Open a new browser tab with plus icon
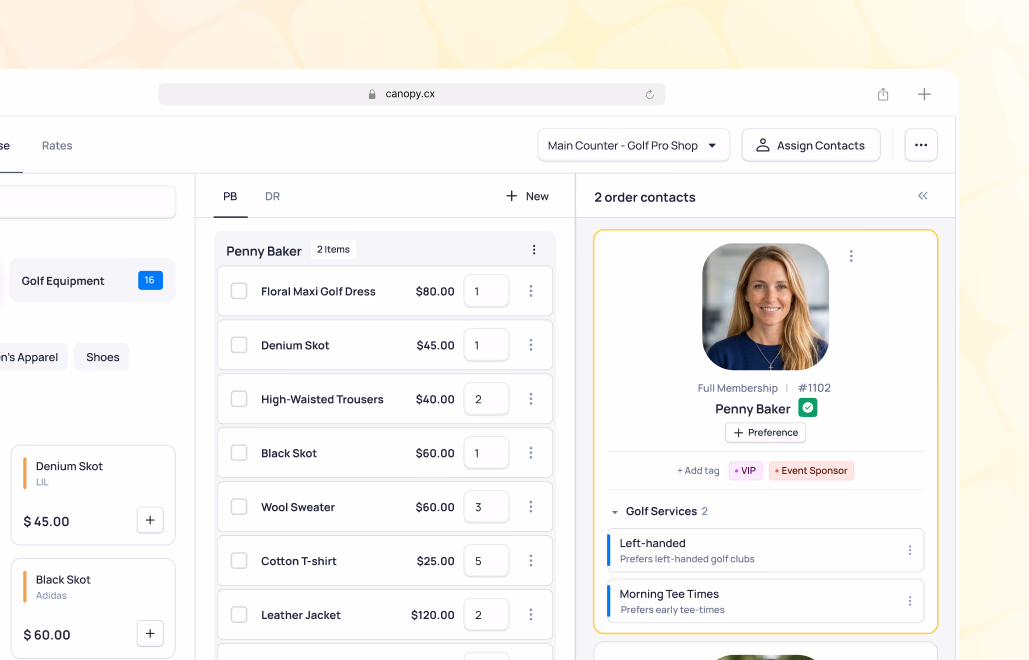Viewport: 1029px width, 660px height. 924,94
